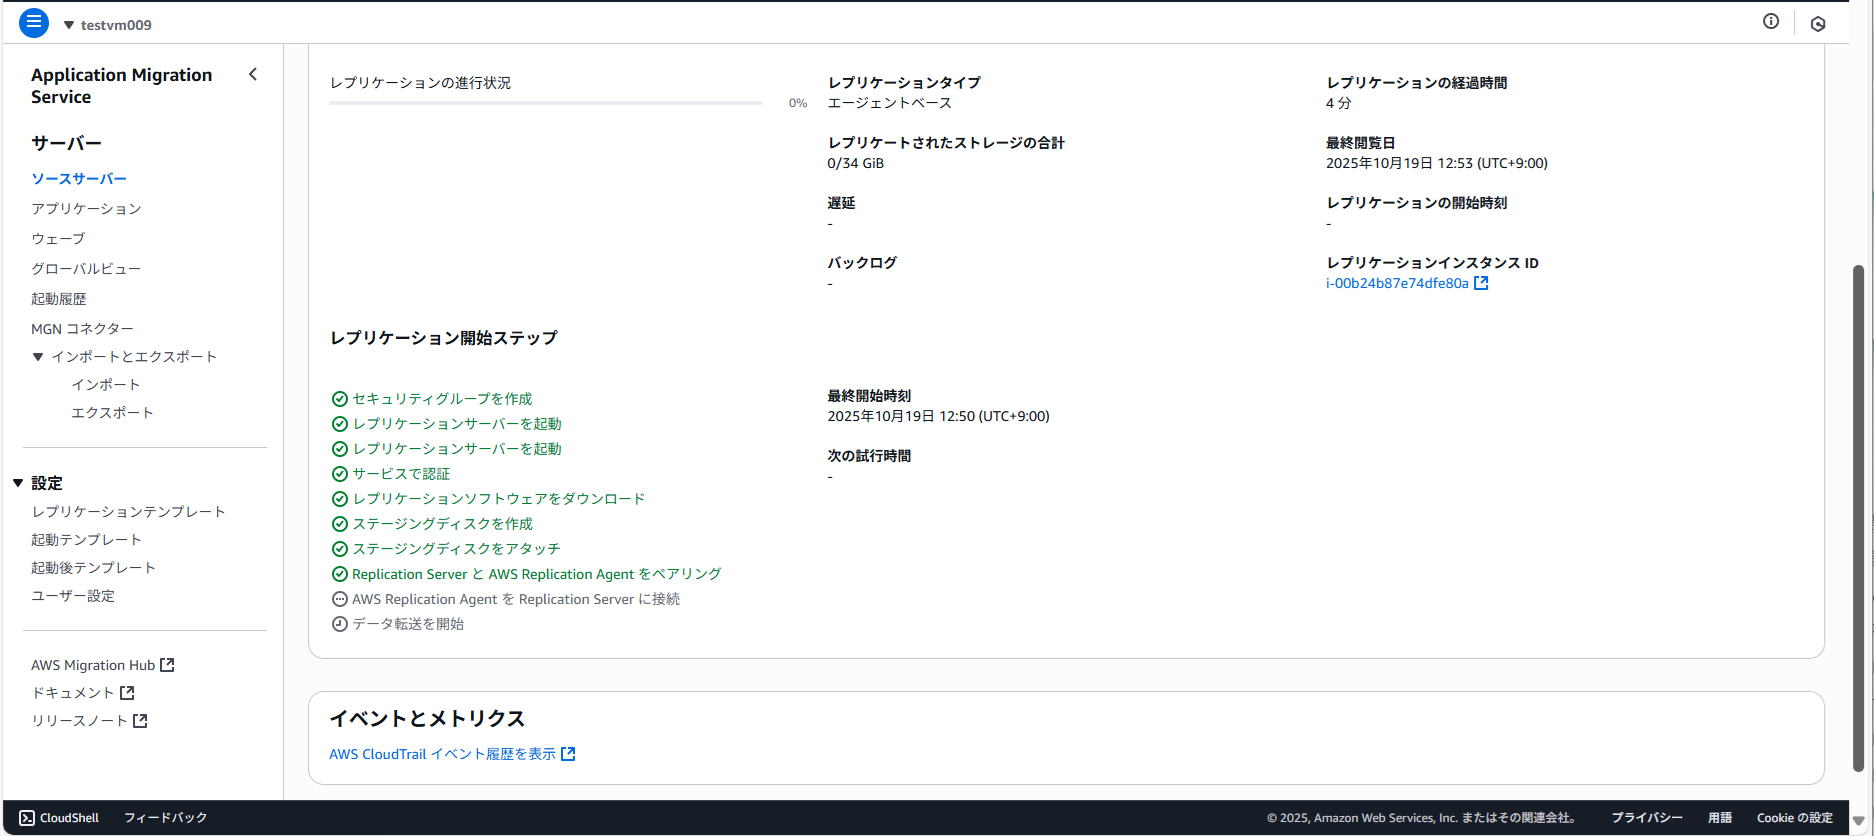Click in-progress icon beside Replication Server に接続

(340, 599)
